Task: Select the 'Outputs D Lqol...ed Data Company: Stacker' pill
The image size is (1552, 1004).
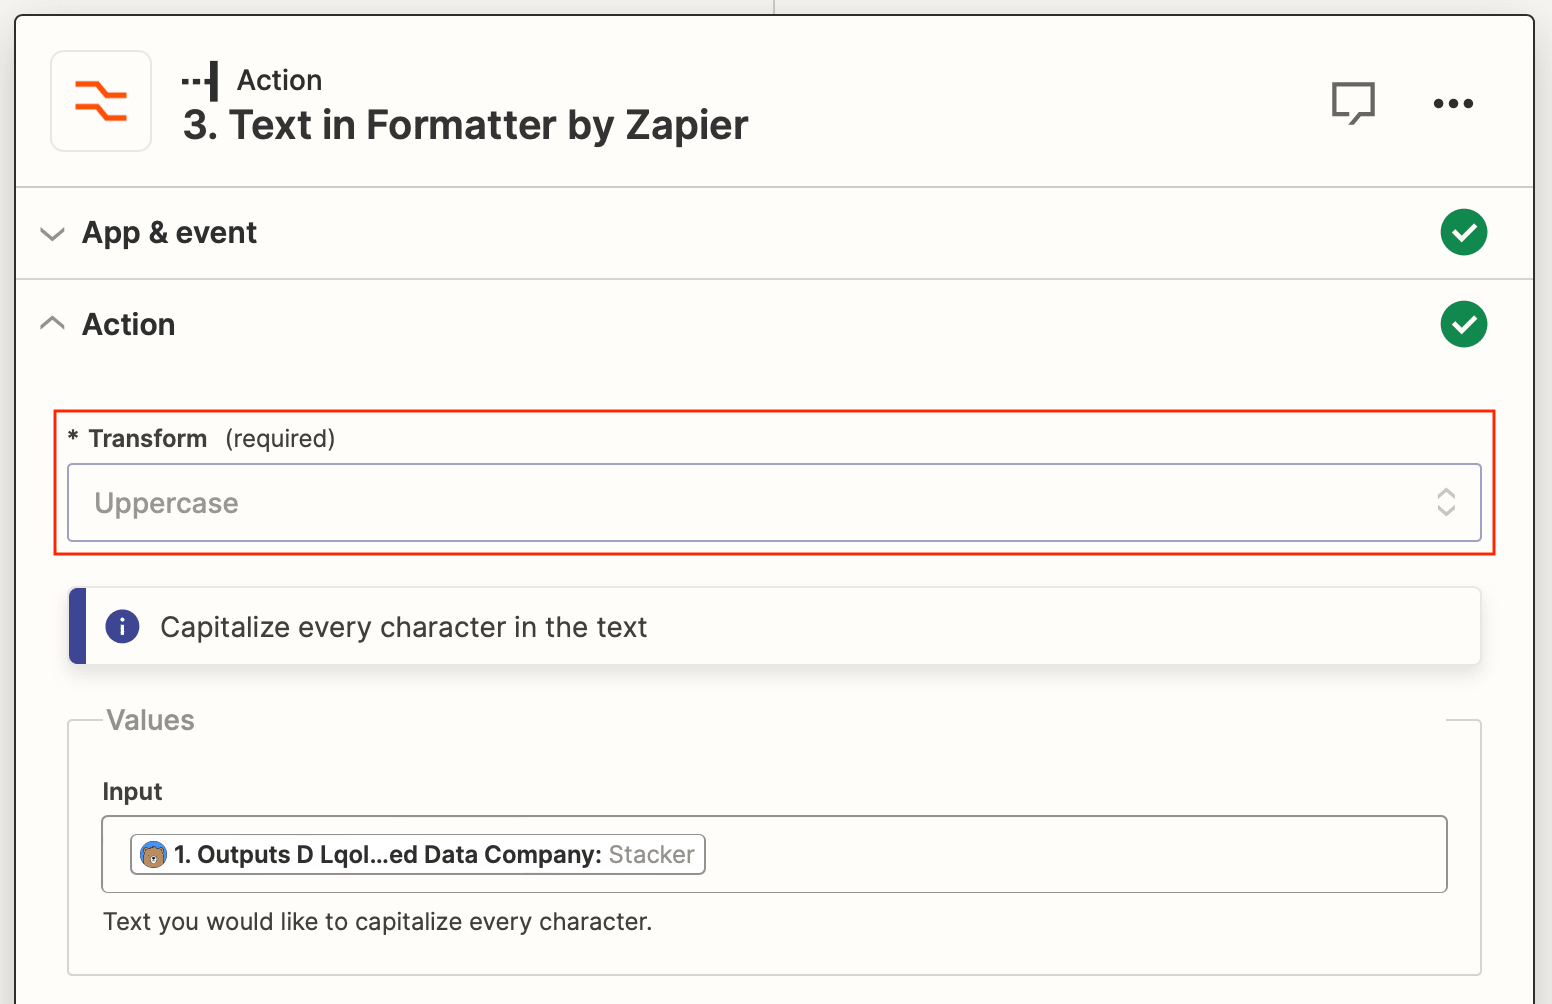Action: tap(417, 855)
